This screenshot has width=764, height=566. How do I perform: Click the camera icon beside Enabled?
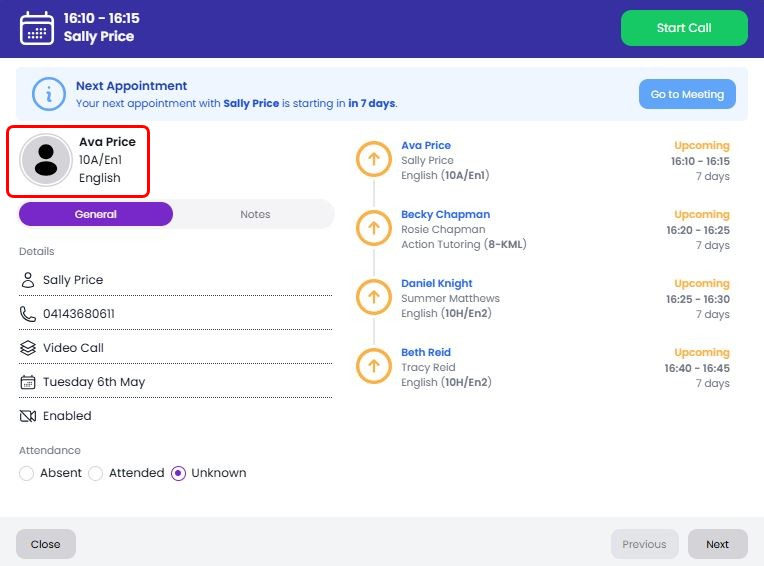coord(28,416)
